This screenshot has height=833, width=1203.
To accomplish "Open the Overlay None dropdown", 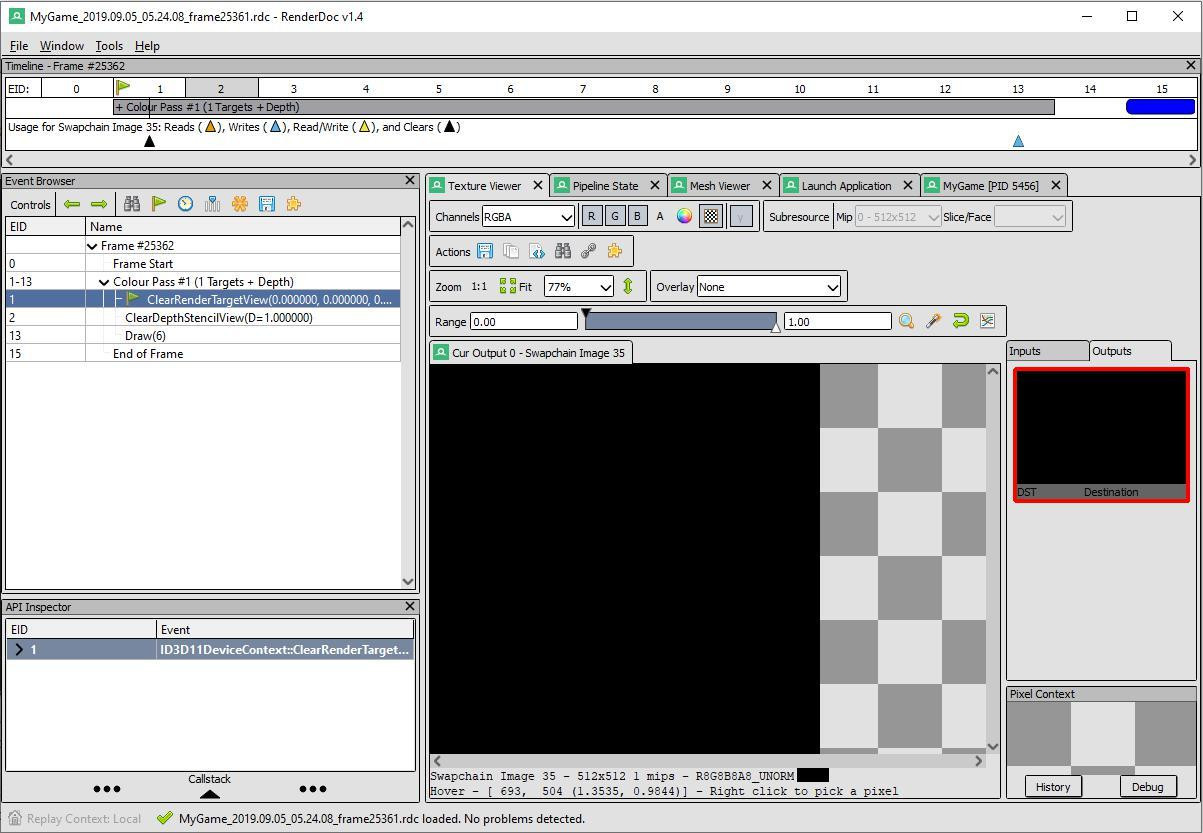I will [769, 287].
